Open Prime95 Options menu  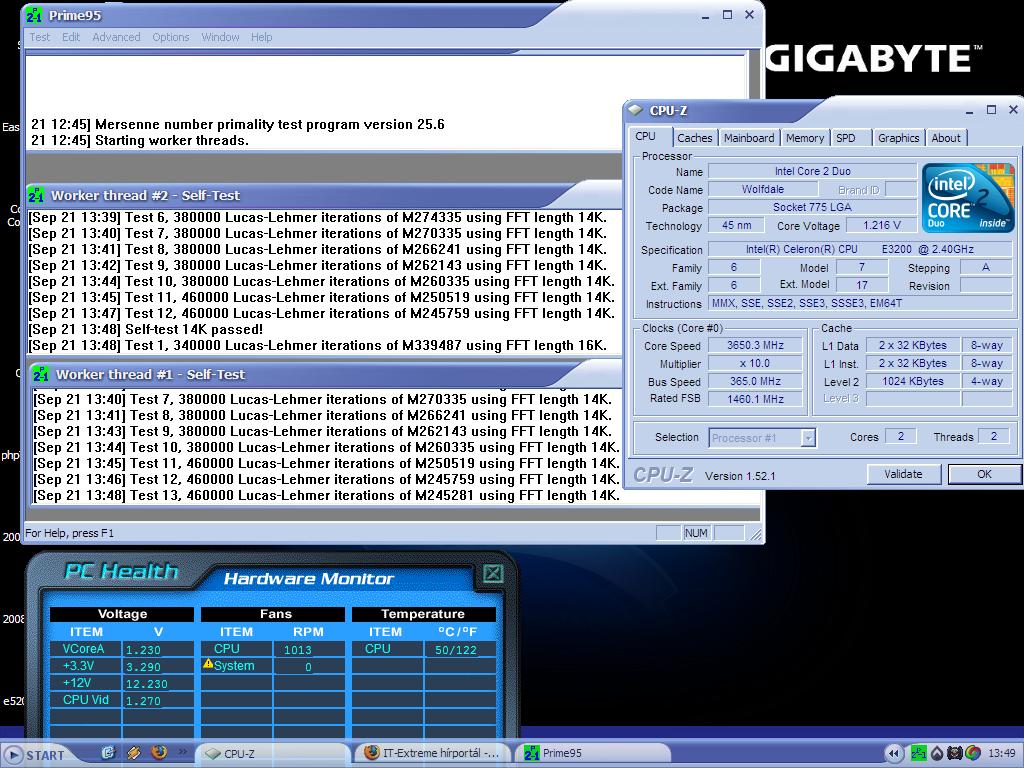170,37
